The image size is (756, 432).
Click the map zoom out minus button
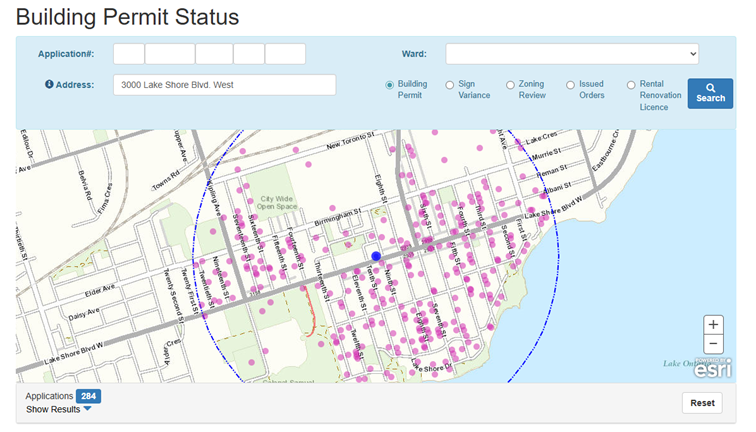tap(713, 344)
